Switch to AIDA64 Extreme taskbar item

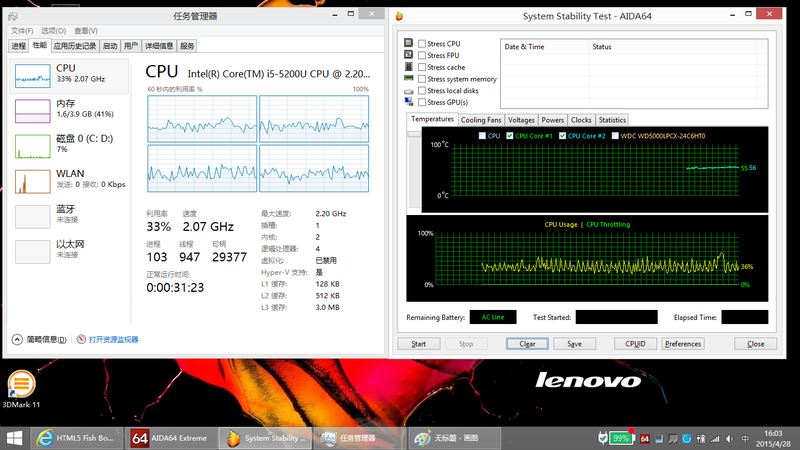(x=170, y=438)
